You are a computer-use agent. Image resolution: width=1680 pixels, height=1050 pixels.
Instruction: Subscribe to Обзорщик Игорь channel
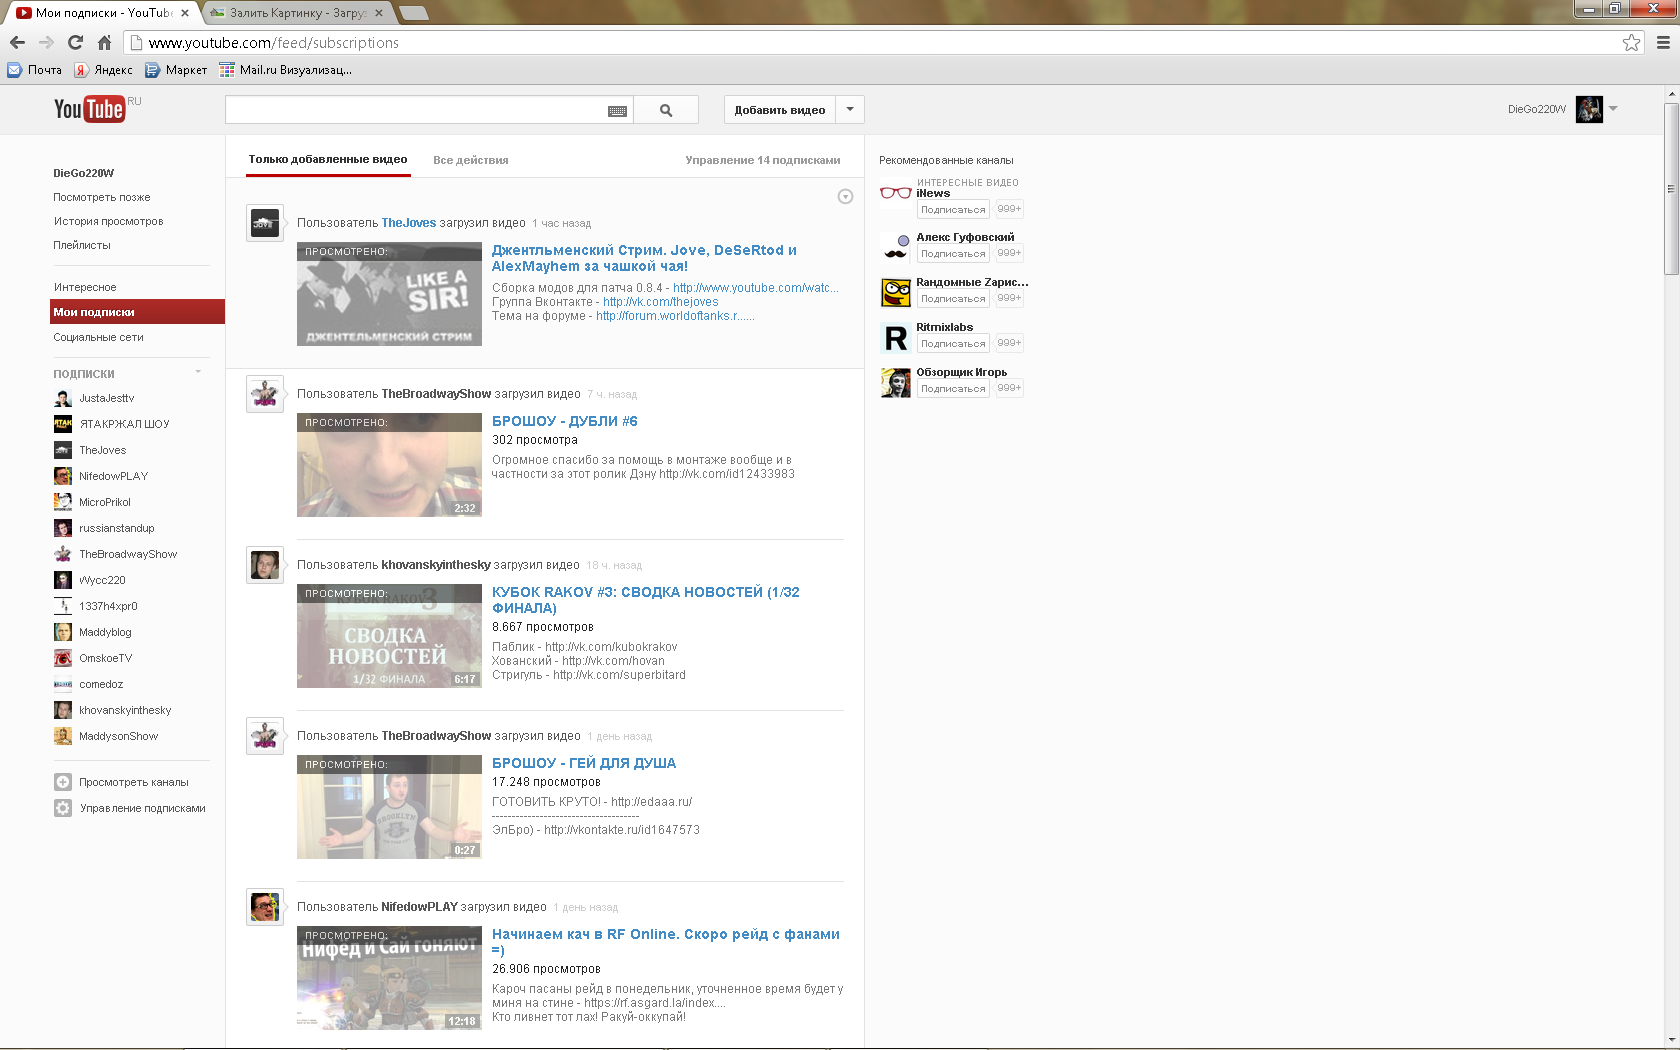pyautogui.click(x=953, y=389)
